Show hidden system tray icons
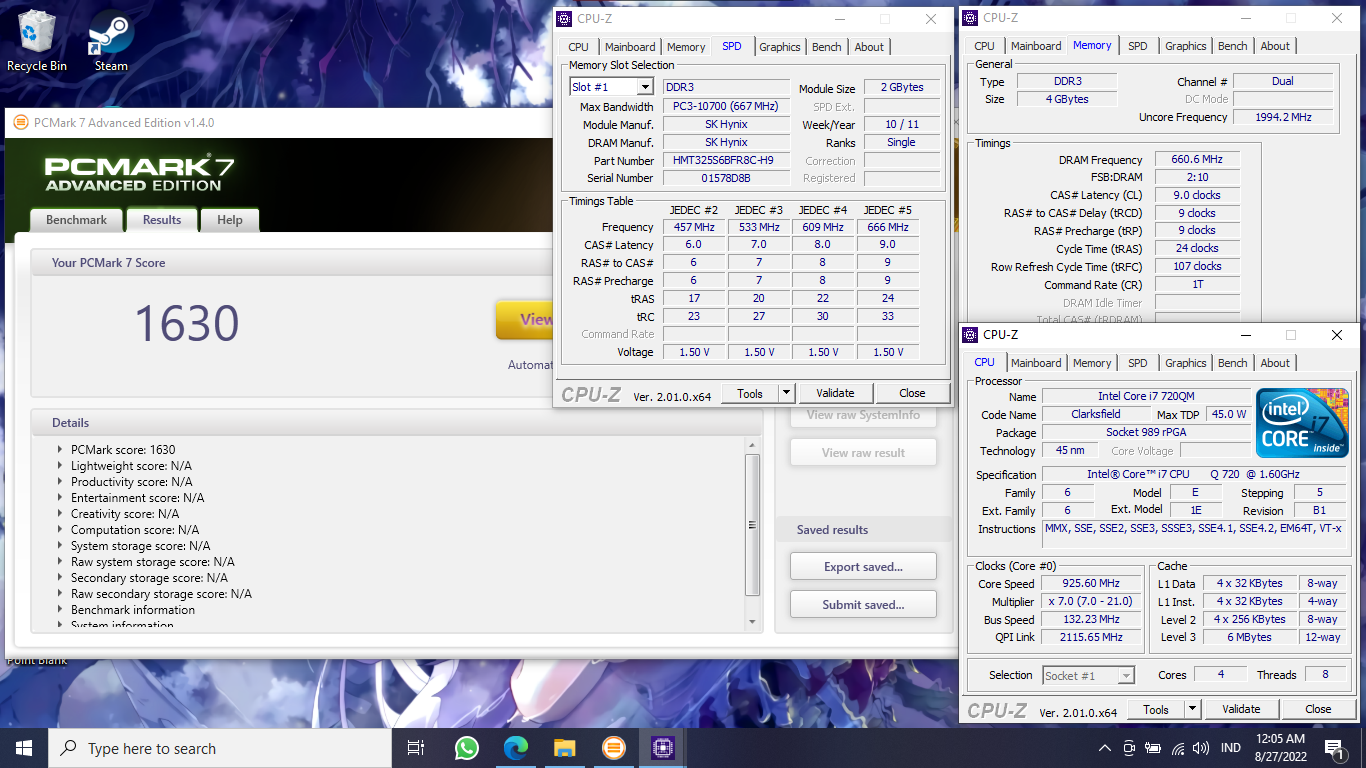This screenshot has width=1366, height=768. coord(1105,748)
